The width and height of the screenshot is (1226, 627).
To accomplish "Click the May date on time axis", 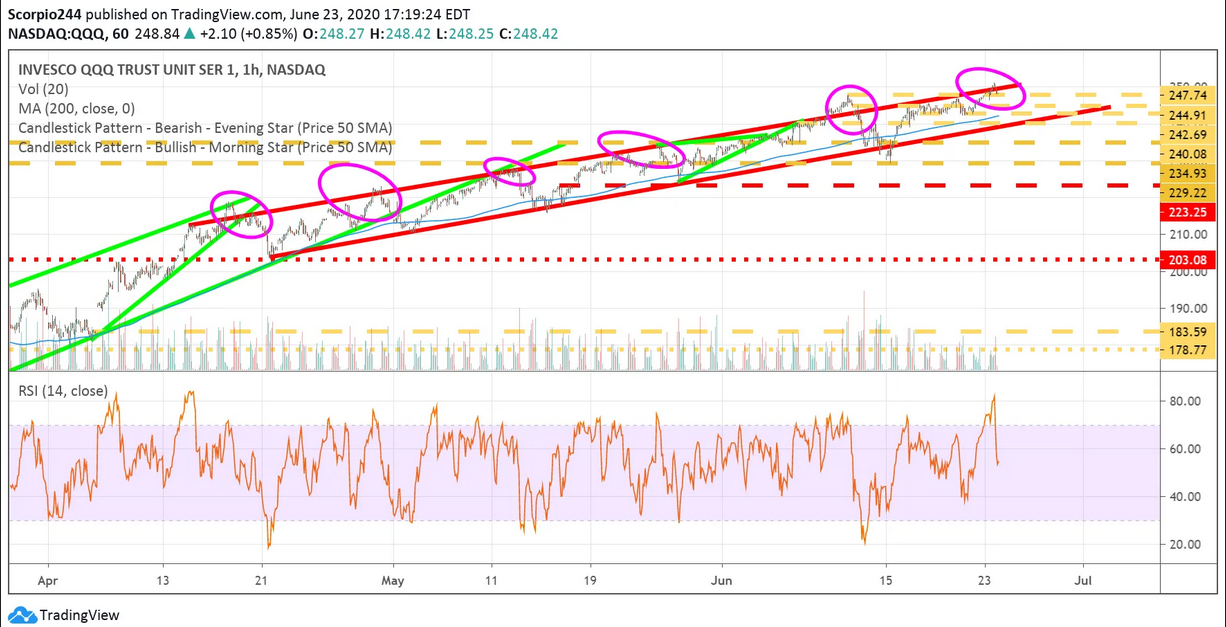I will [x=393, y=579].
